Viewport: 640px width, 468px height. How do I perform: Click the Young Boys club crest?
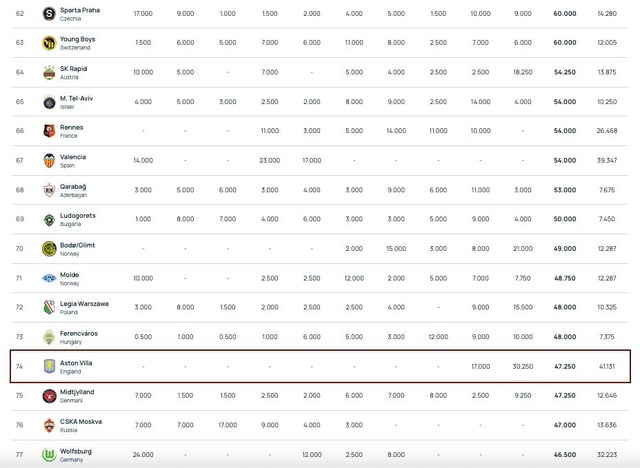point(49,43)
